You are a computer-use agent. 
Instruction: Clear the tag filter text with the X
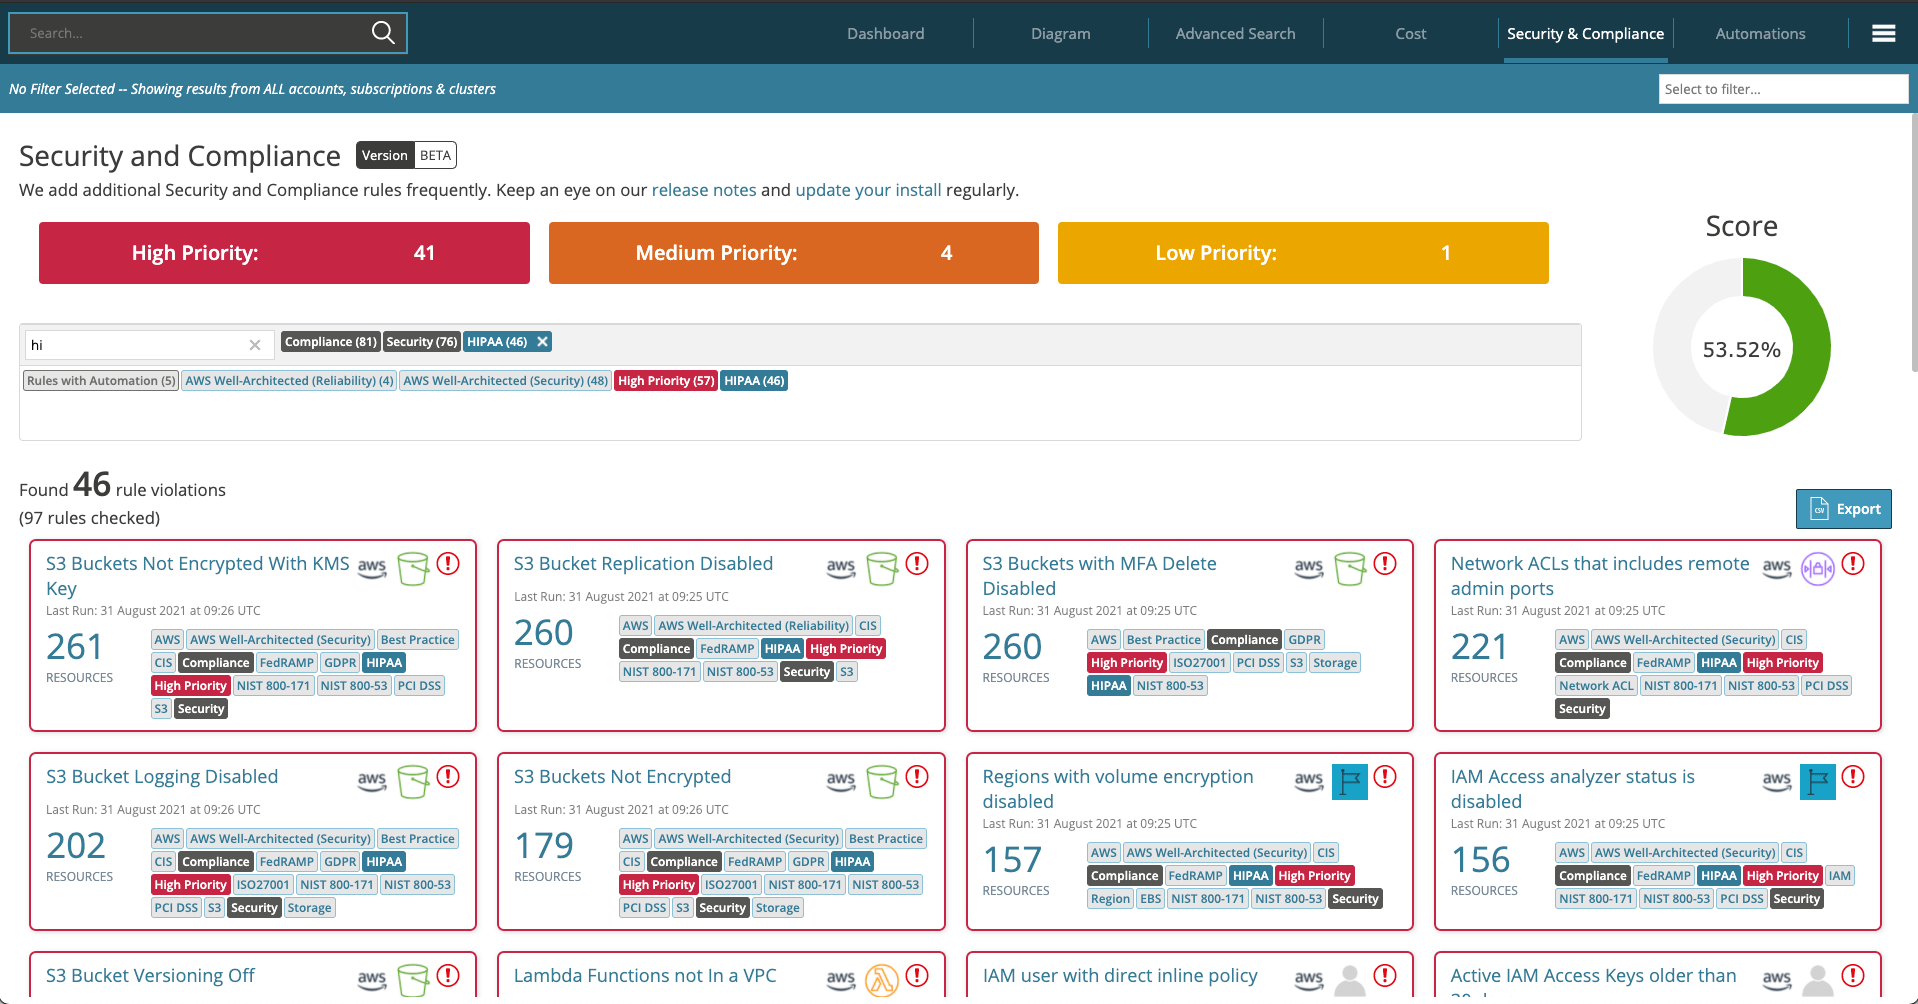click(255, 345)
